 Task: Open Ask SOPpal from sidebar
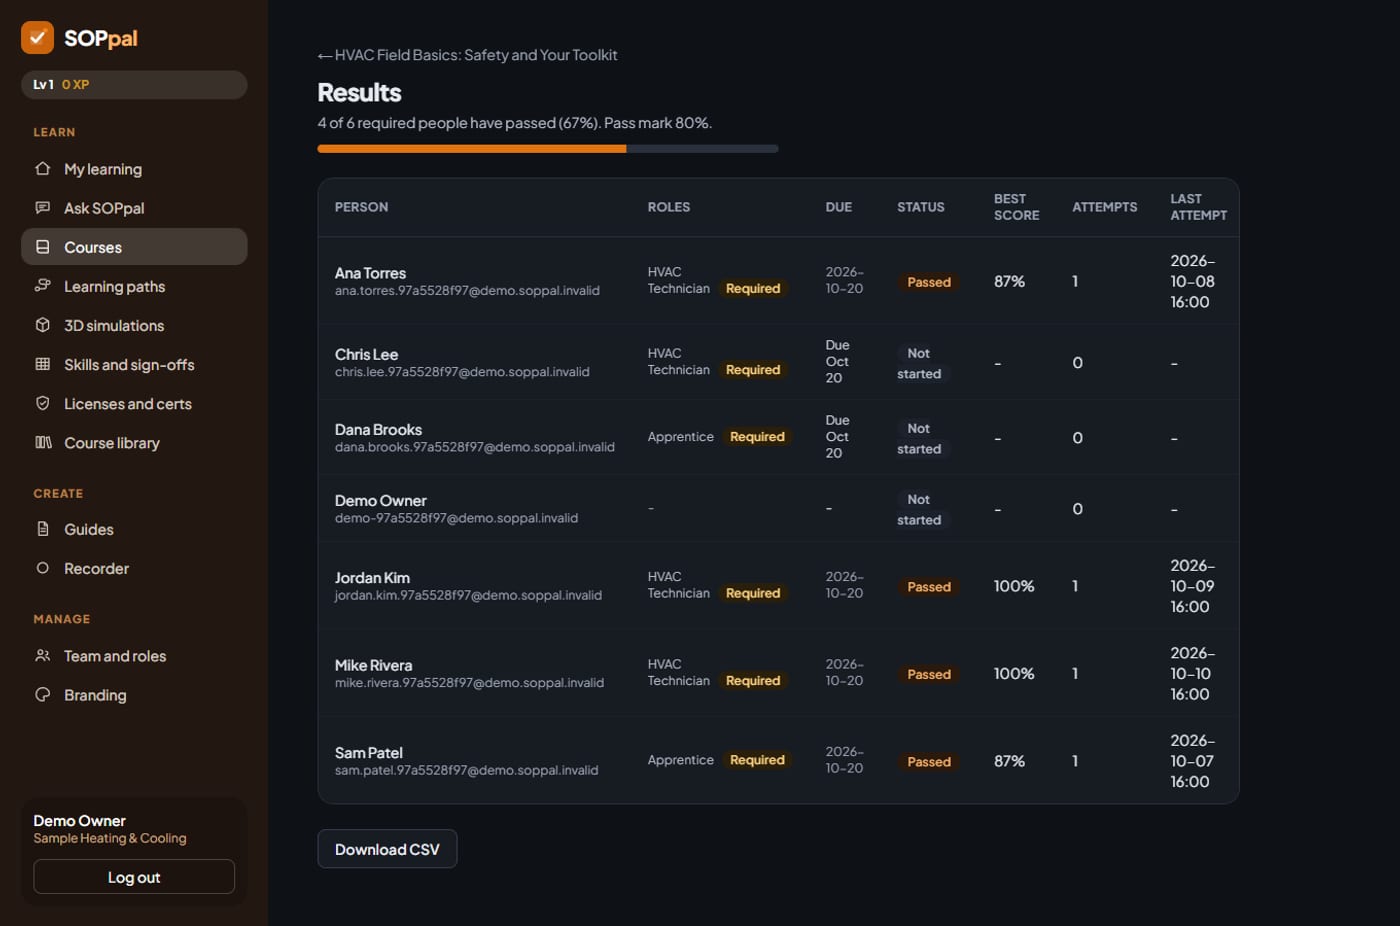coord(134,208)
